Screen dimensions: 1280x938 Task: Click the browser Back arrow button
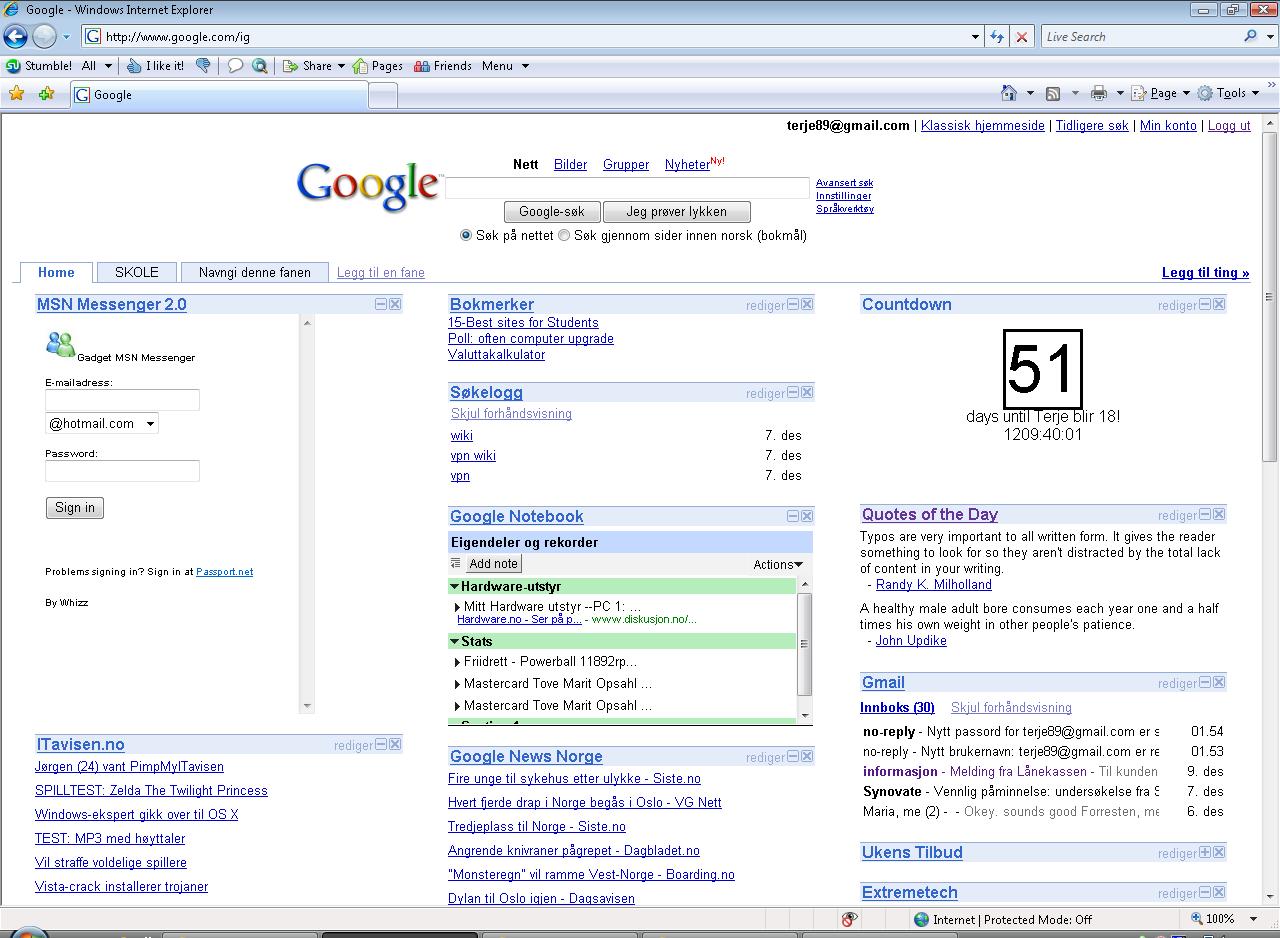(x=15, y=37)
